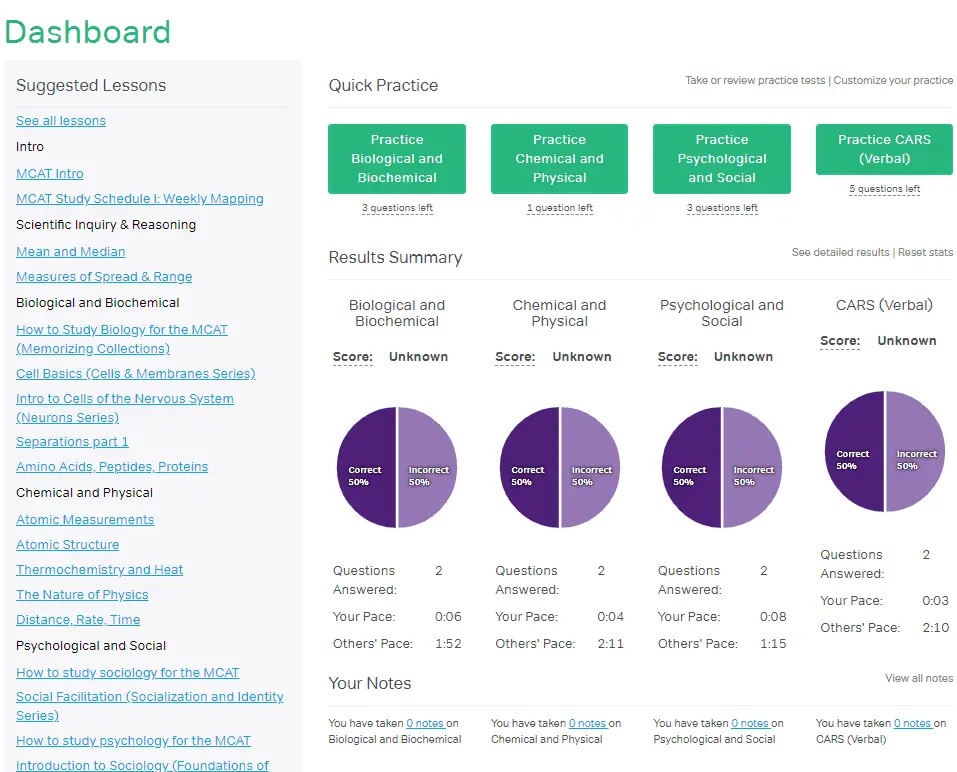Open Mean and Median lesson
The height and width of the screenshot is (772, 957).
click(x=71, y=251)
